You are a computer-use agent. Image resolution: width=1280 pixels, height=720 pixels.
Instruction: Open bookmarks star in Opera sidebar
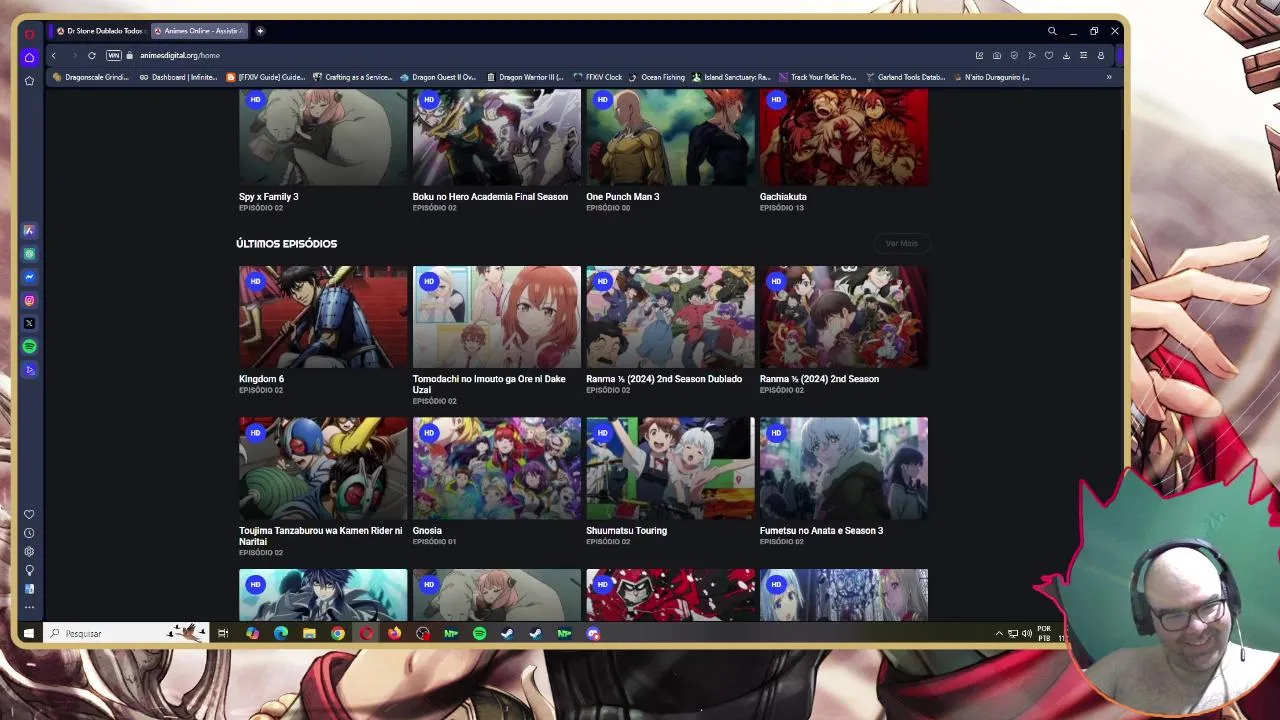(x=29, y=80)
